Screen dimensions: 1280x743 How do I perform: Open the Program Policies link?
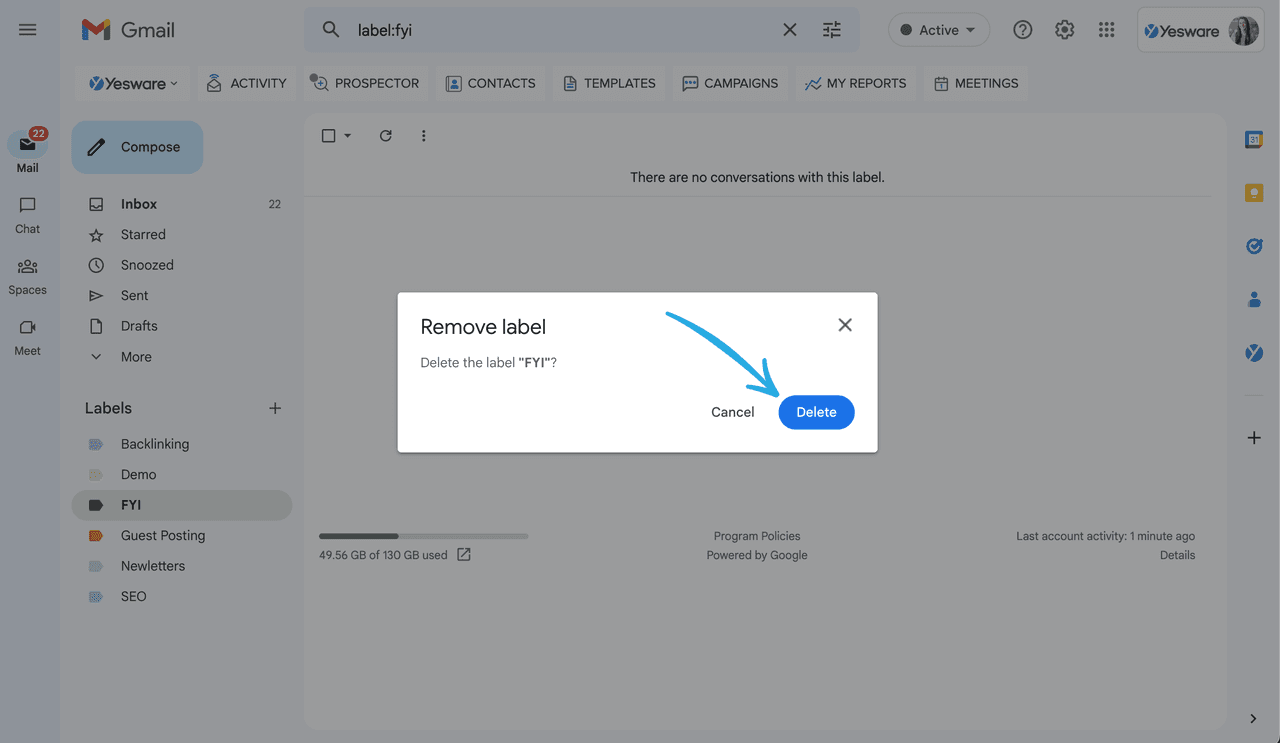coord(757,535)
